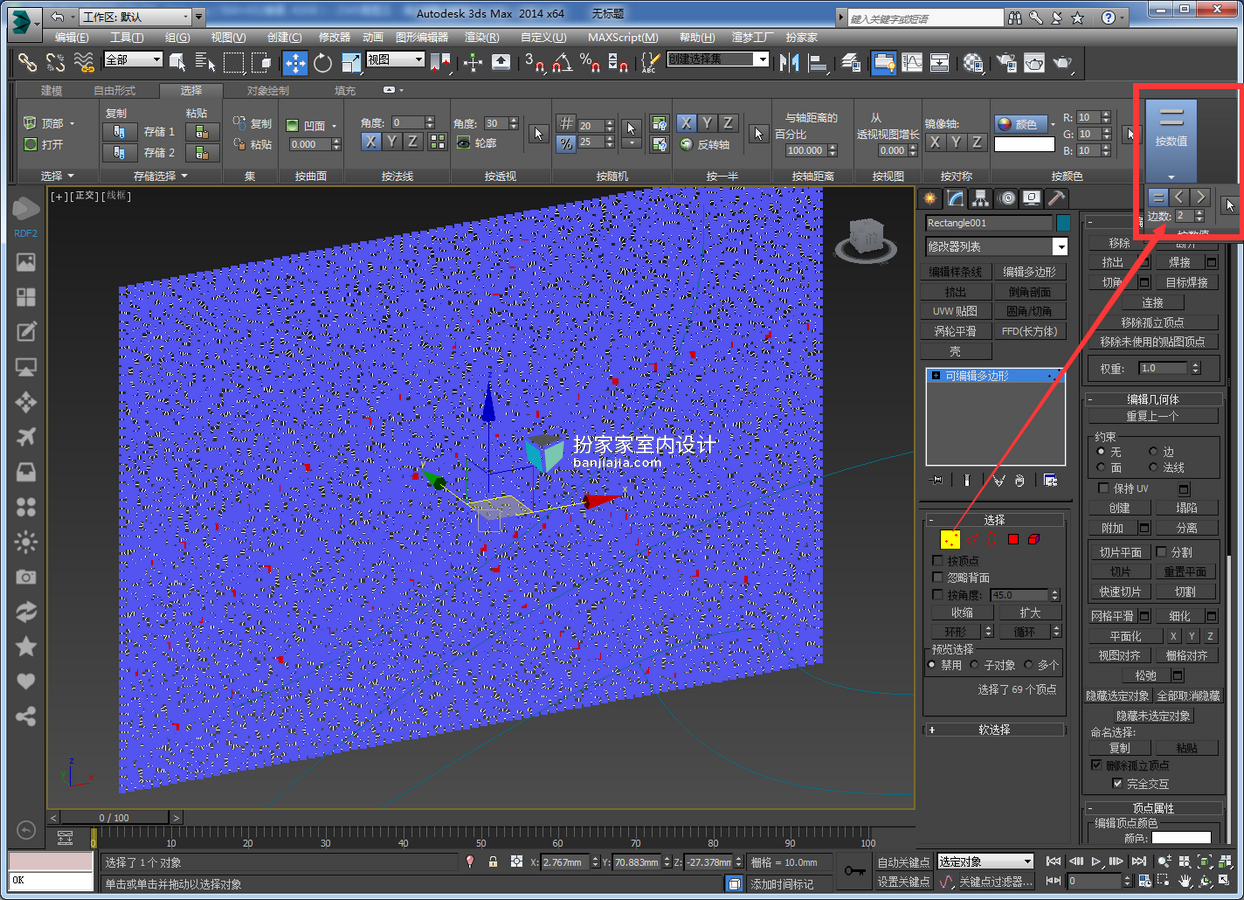Uncheck the 完全交互 checkbox

click(1117, 783)
